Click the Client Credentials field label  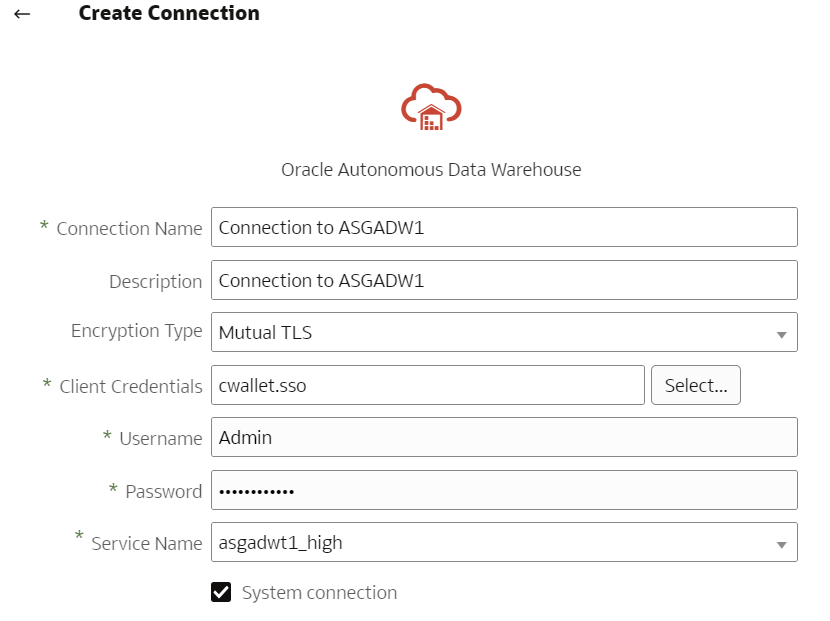[x=131, y=387]
